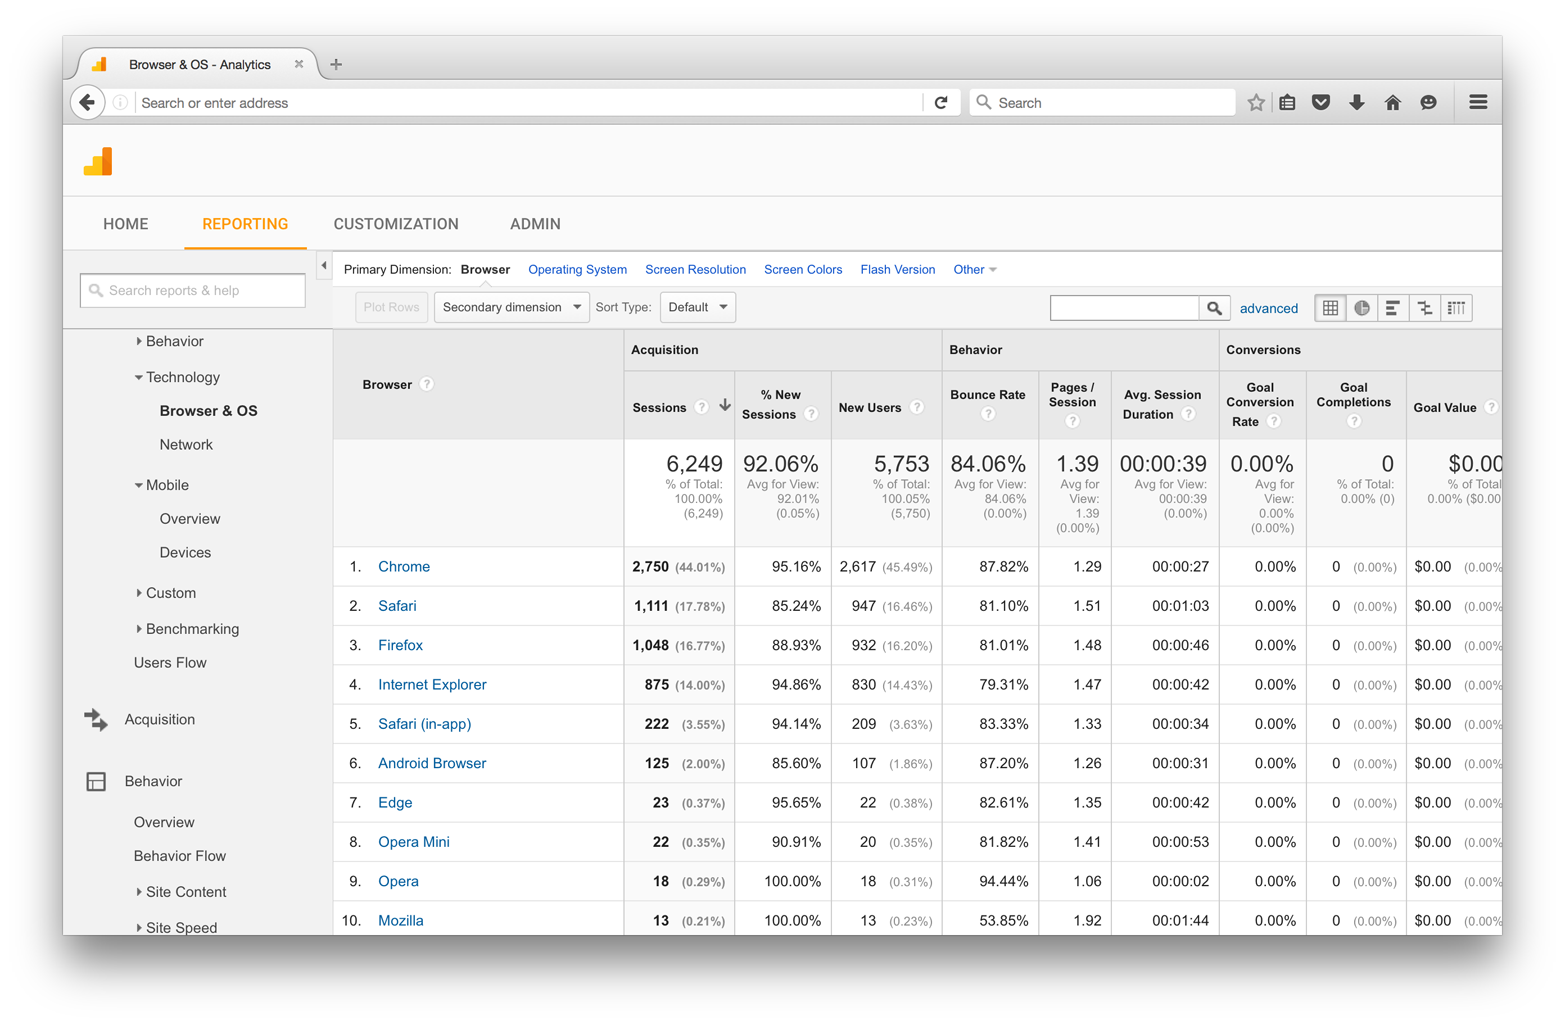The width and height of the screenshot is (1565, 1025).
Task: Select the data table view icon
Action: click(1330, 308)
